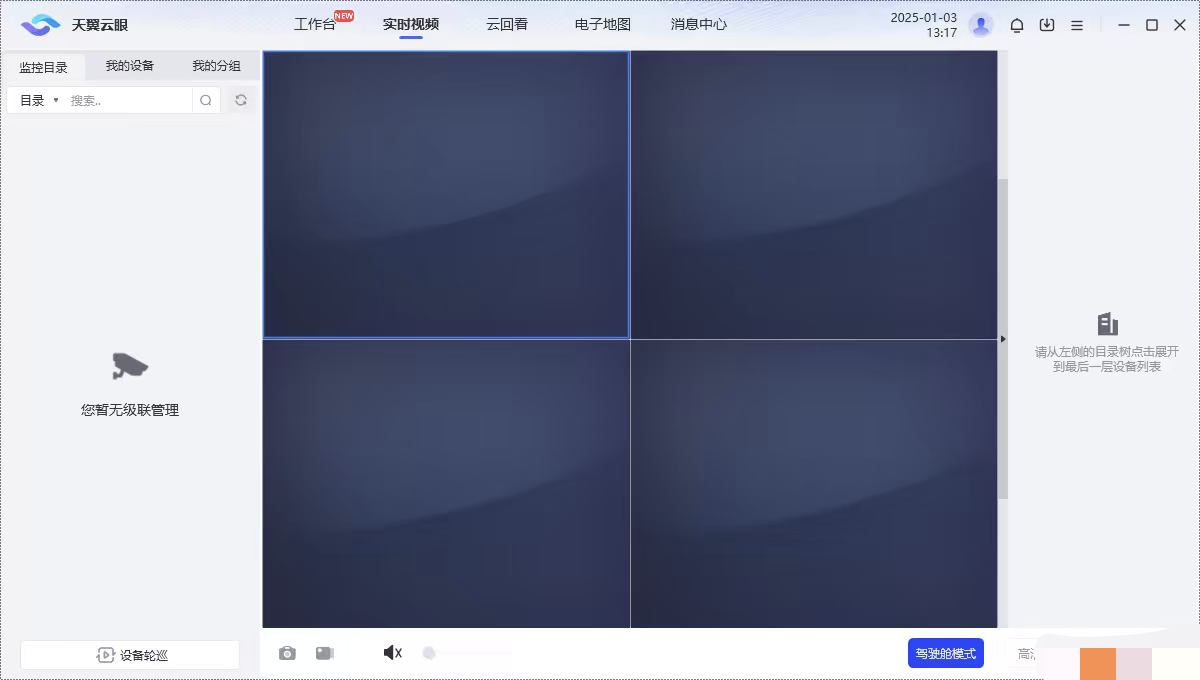The width and height of the screenshot is (1200, 680).
Task: Open the hamburger menu in the titlebar
Action: click(x=1077, y=24)
